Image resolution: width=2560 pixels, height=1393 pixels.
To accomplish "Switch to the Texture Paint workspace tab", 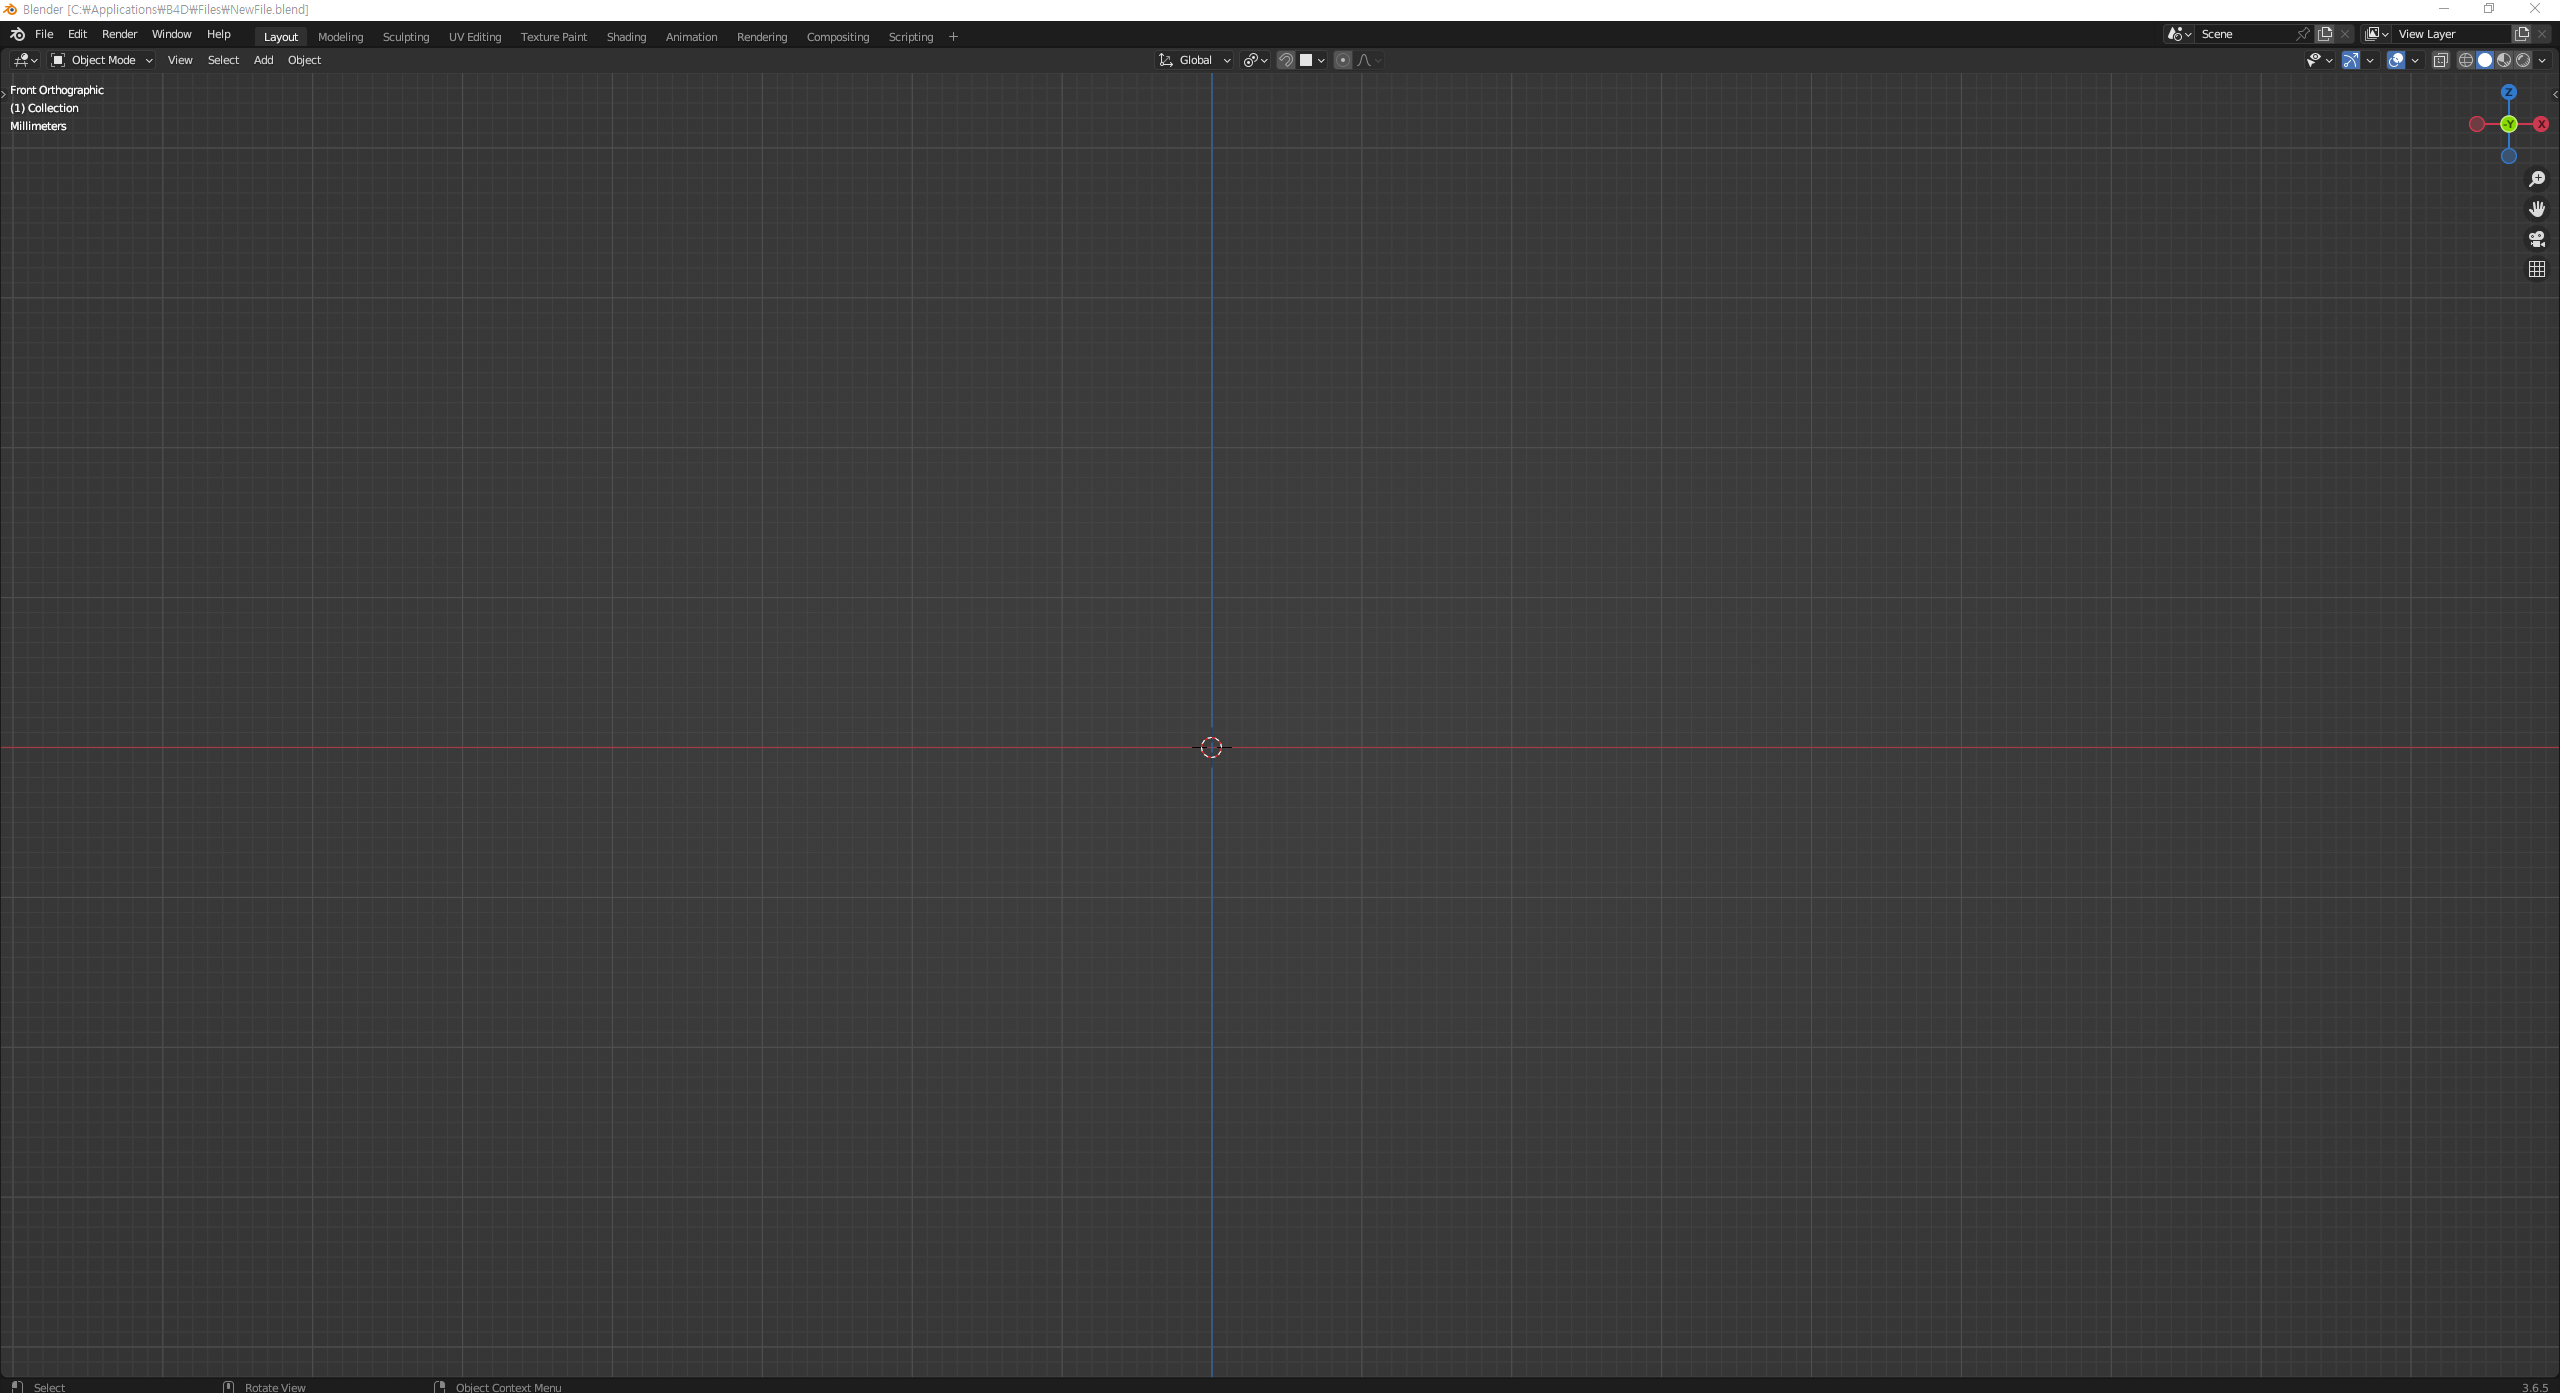I will click(x=554, y=37).
